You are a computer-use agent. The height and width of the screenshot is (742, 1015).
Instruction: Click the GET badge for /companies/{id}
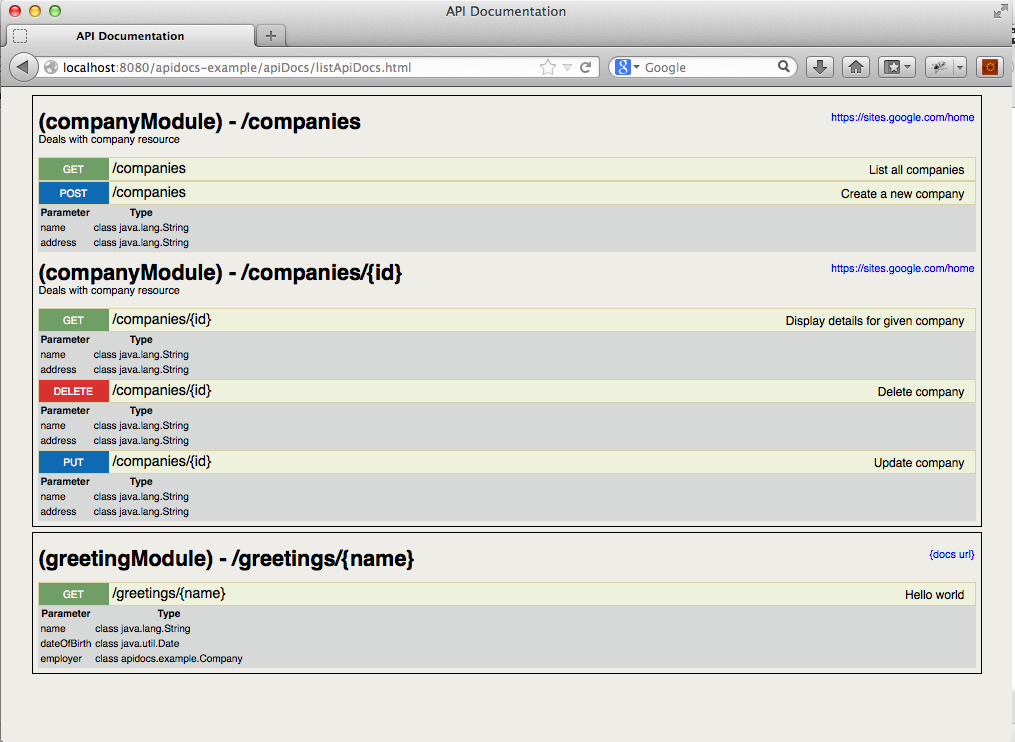(73, 320)
